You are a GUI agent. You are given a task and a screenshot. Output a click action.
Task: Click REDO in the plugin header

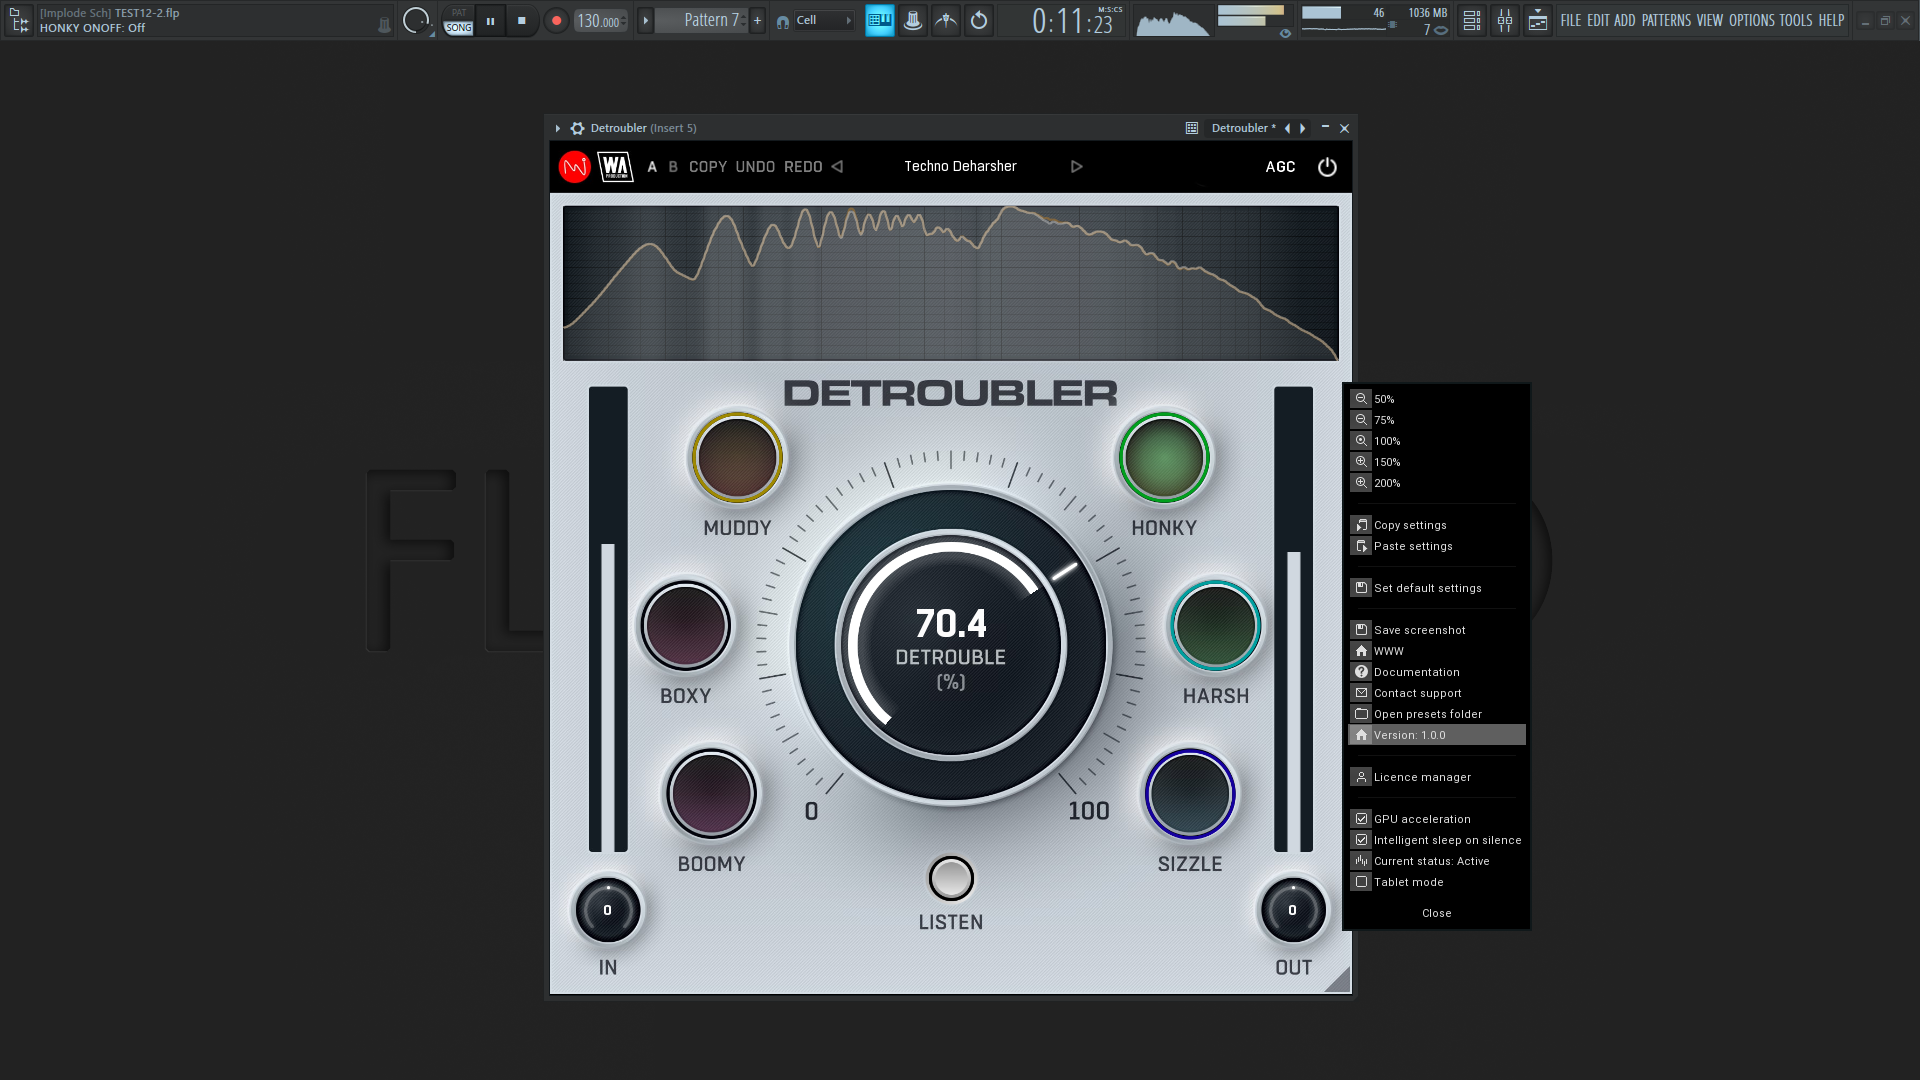[803, 167]
